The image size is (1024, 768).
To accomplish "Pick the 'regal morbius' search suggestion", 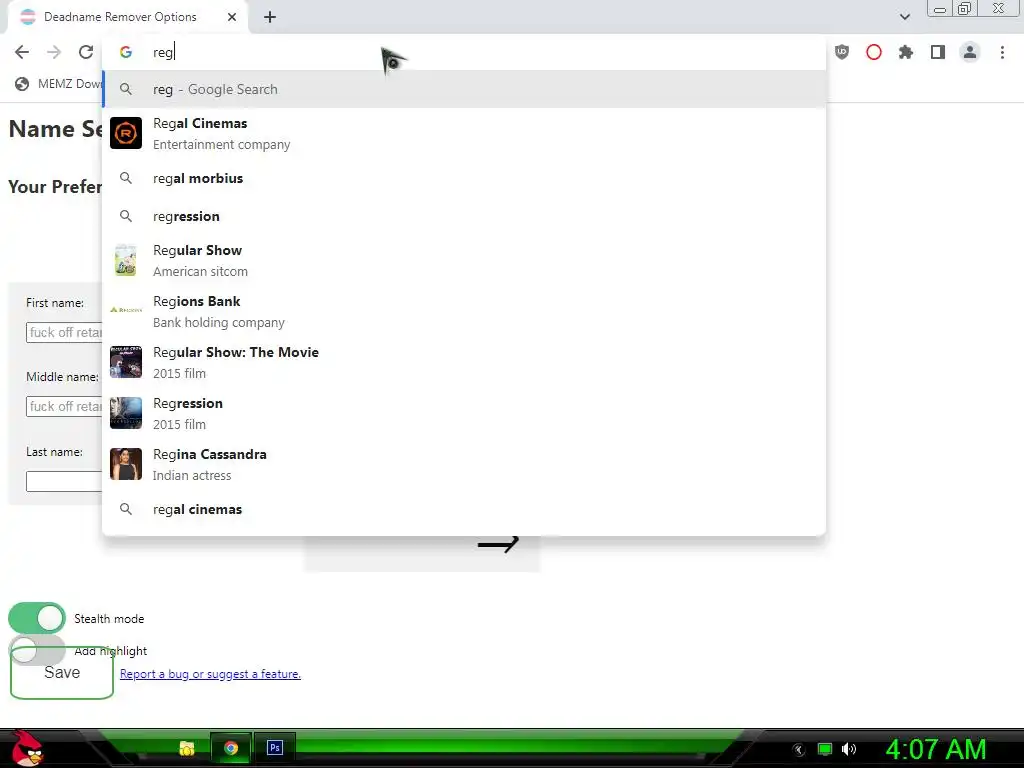I will click(464, 178).
